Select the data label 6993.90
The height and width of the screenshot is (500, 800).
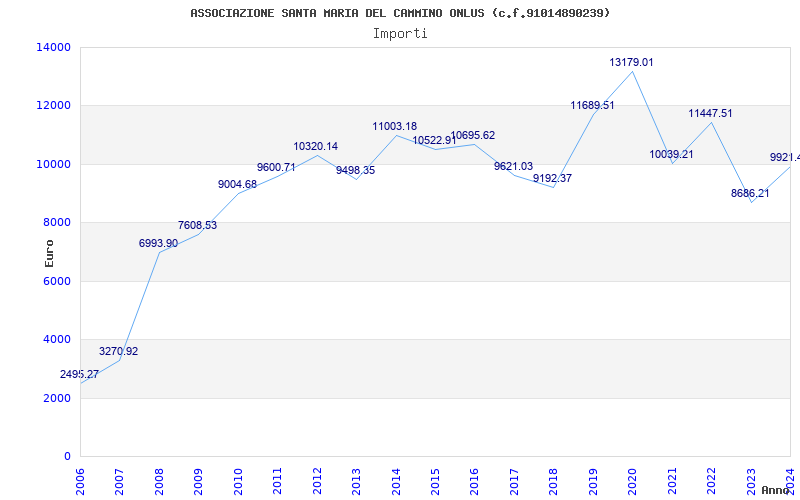point(158,243)
